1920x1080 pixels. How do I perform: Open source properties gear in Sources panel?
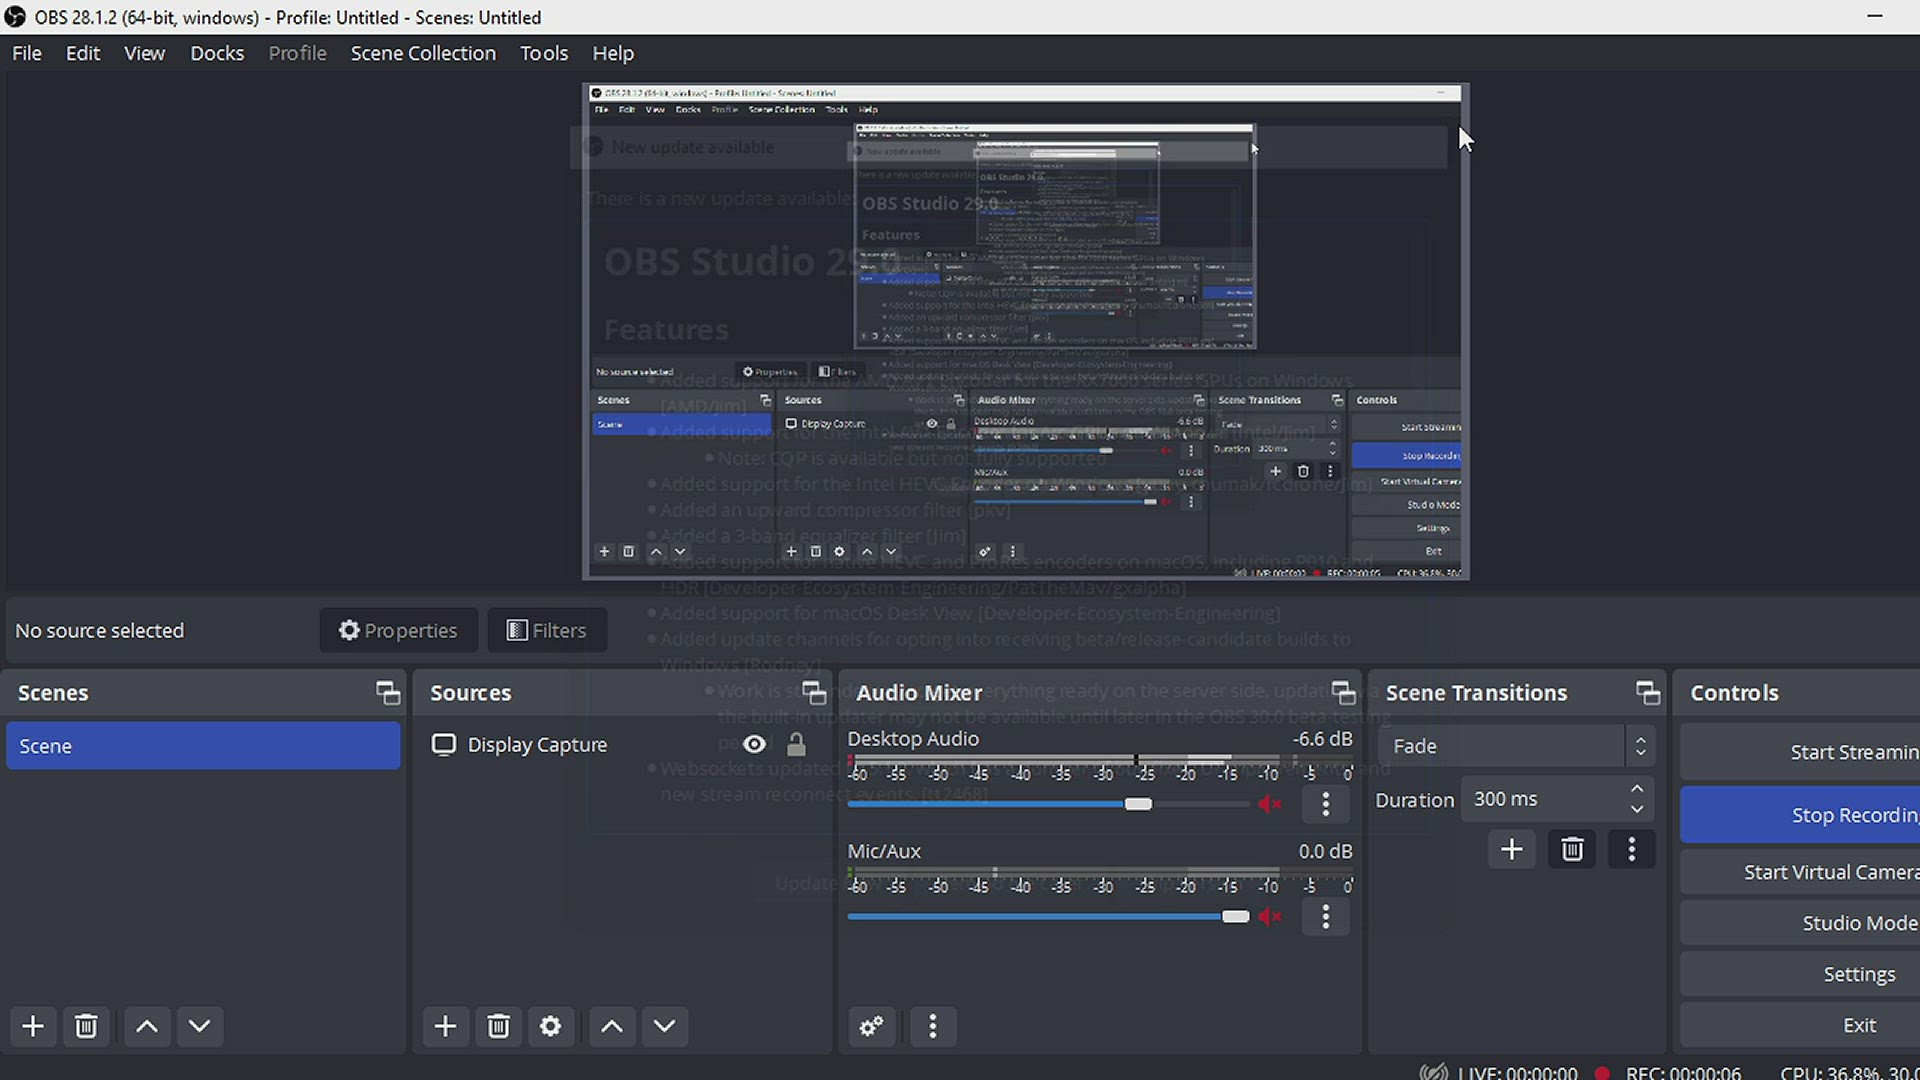click(550, 1026)
